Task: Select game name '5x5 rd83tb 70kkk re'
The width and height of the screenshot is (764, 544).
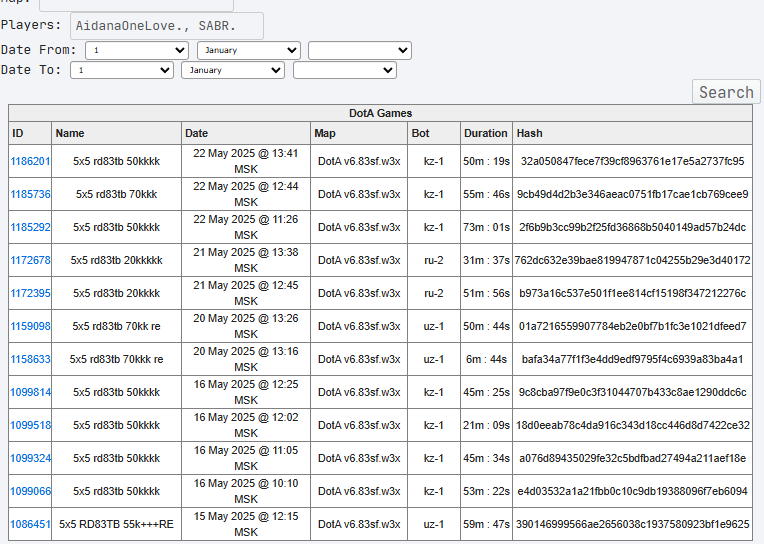Action: coord(116,359)
